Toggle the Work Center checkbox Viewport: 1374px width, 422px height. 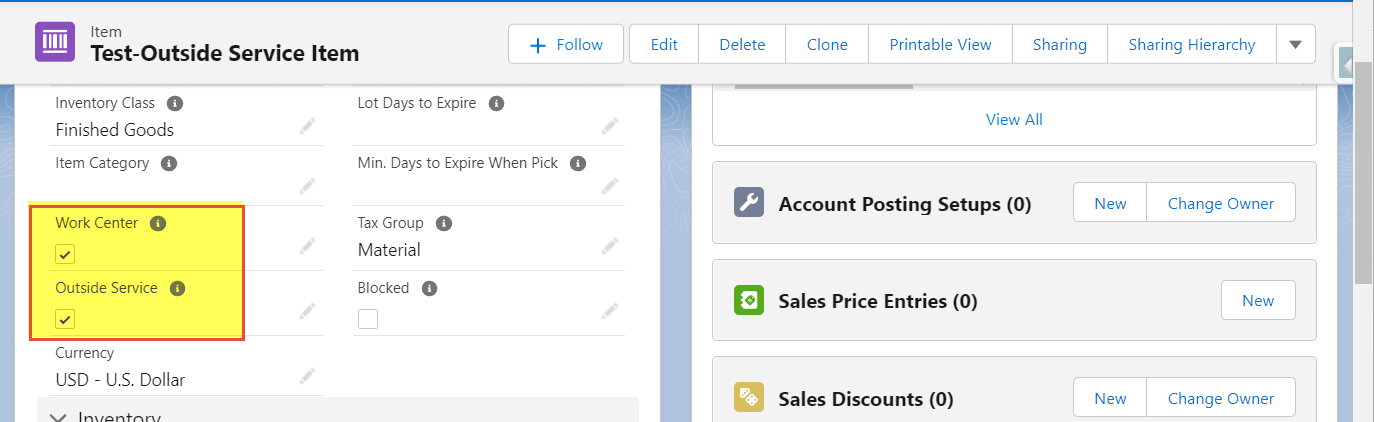(65, 254)
